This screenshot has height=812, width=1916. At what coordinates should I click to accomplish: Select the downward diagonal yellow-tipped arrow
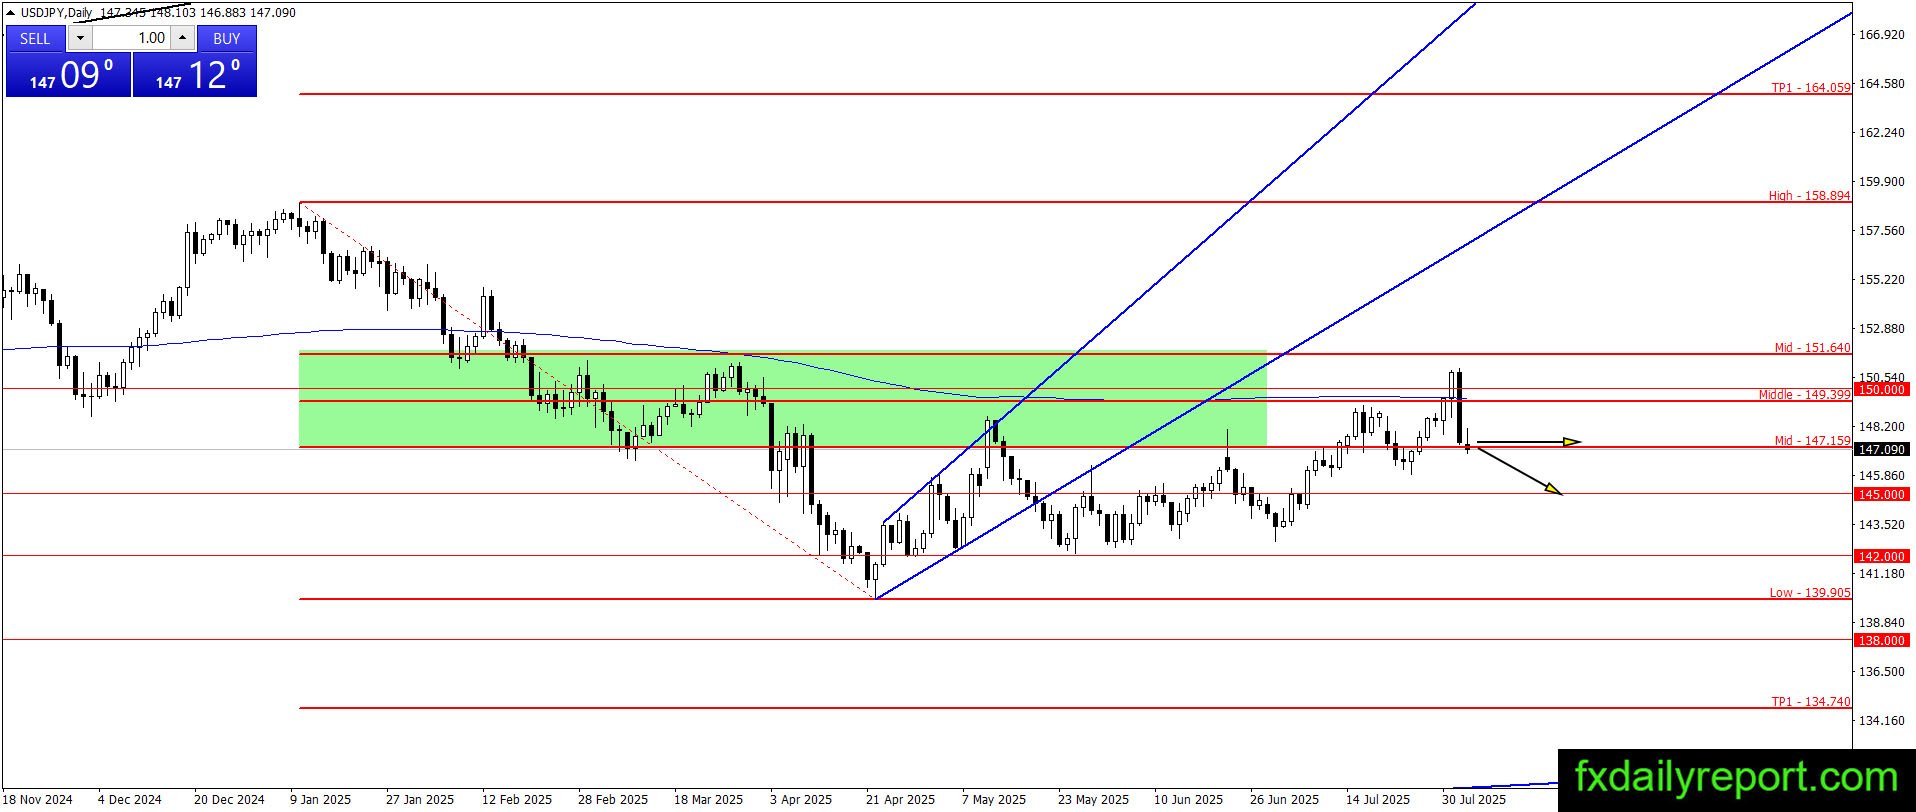[1520, 470]
